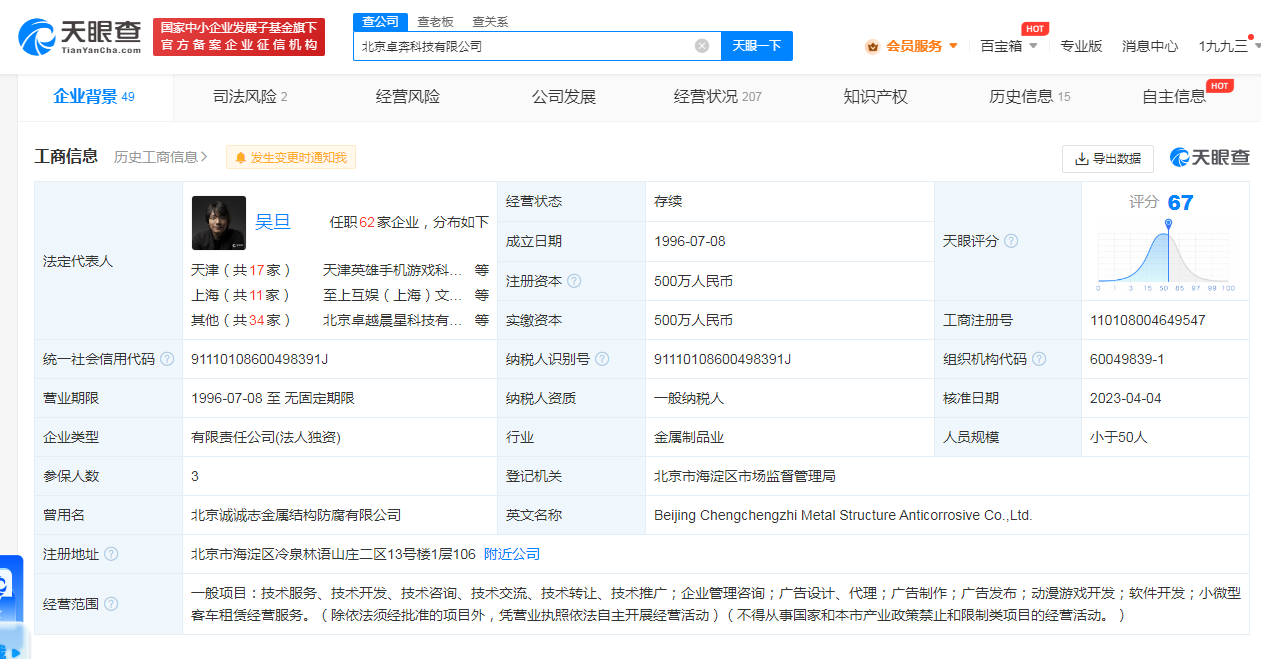The image size is (1261, 659).
Task: Expand the 天津 company list with 等
Action: point(482,270)
